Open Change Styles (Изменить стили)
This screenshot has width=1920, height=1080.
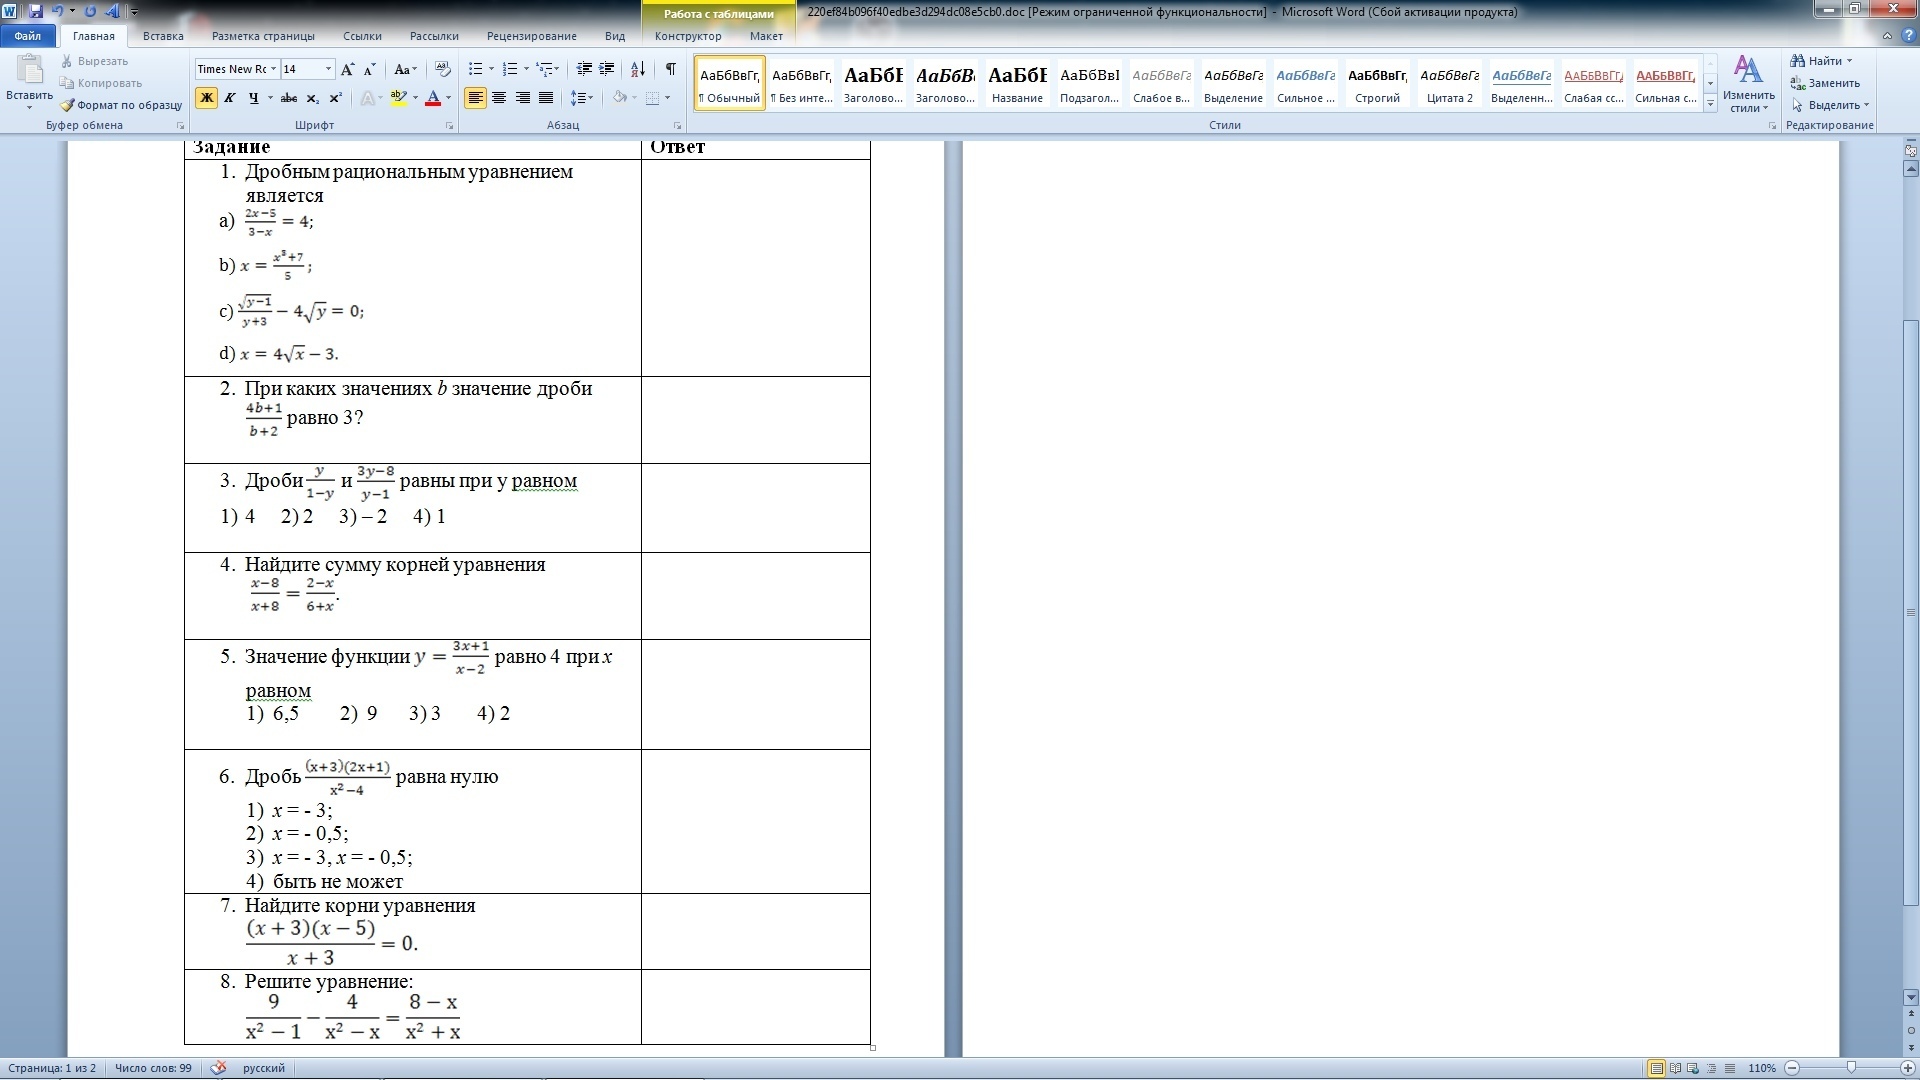(1749, 84)
